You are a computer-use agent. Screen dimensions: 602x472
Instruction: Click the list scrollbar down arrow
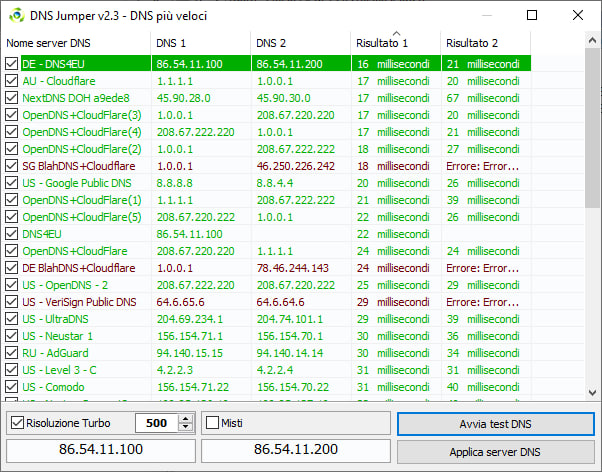(x=592, y=393)
